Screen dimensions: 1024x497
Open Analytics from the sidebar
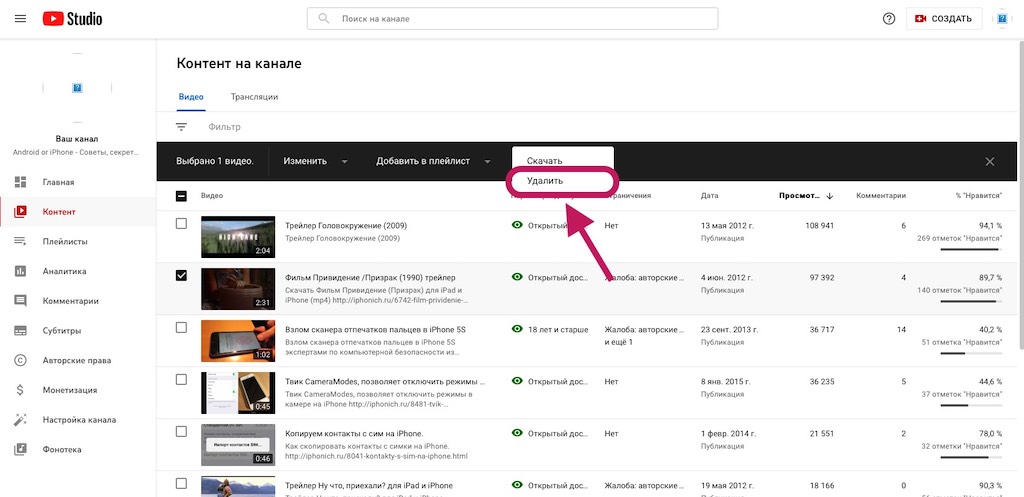point(64,271)
